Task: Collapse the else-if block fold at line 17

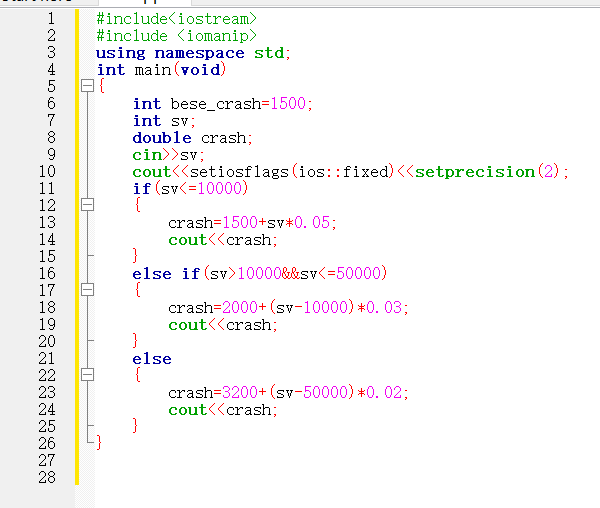Action: point(87,290)
